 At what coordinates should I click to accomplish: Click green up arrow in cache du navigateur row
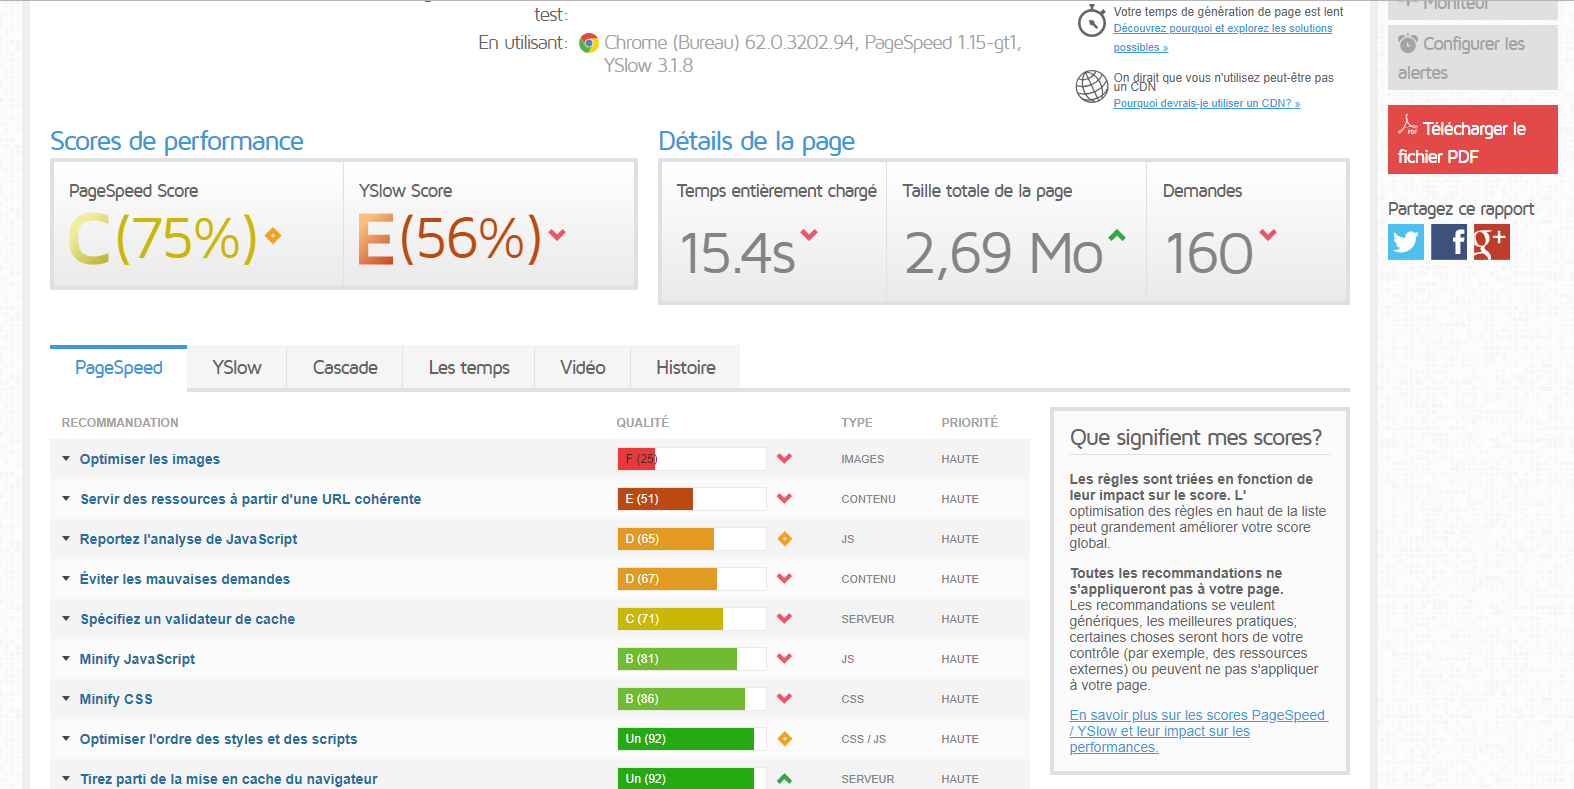(784, 779)
